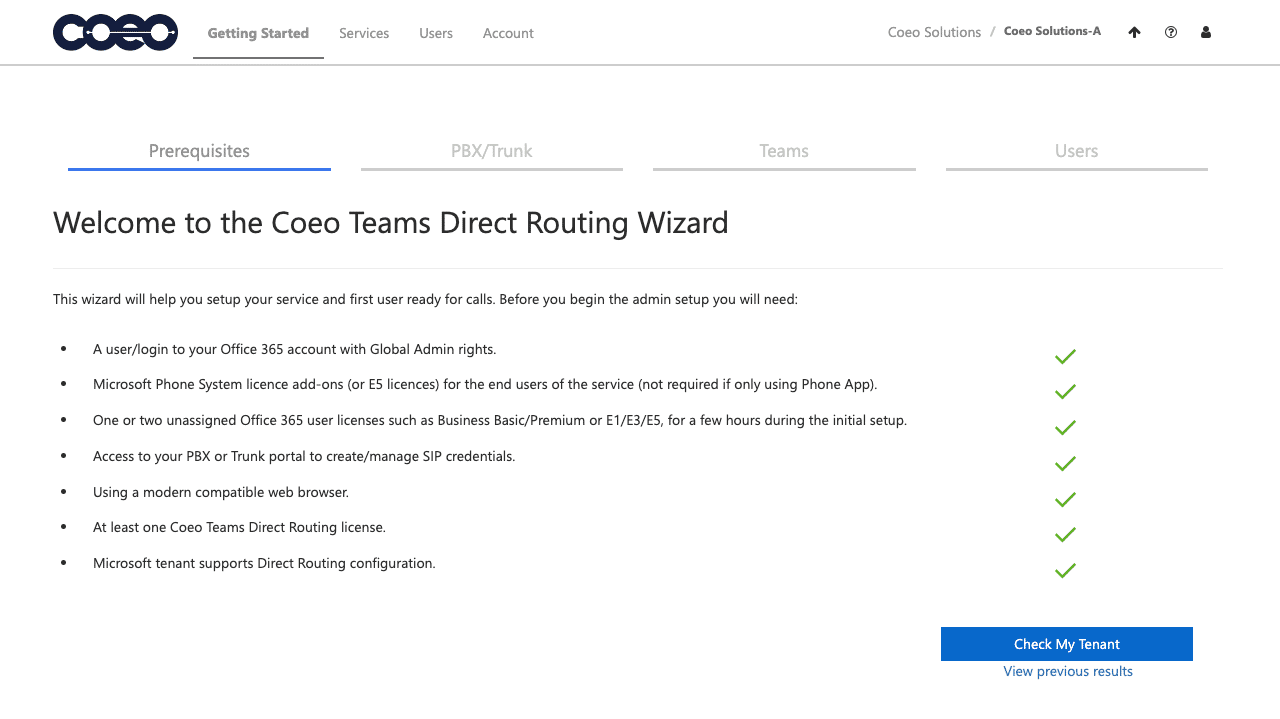Click text 'Using a modern compatible web browser.'
This screenshot has height=719, width=1280.
point(221,492)
